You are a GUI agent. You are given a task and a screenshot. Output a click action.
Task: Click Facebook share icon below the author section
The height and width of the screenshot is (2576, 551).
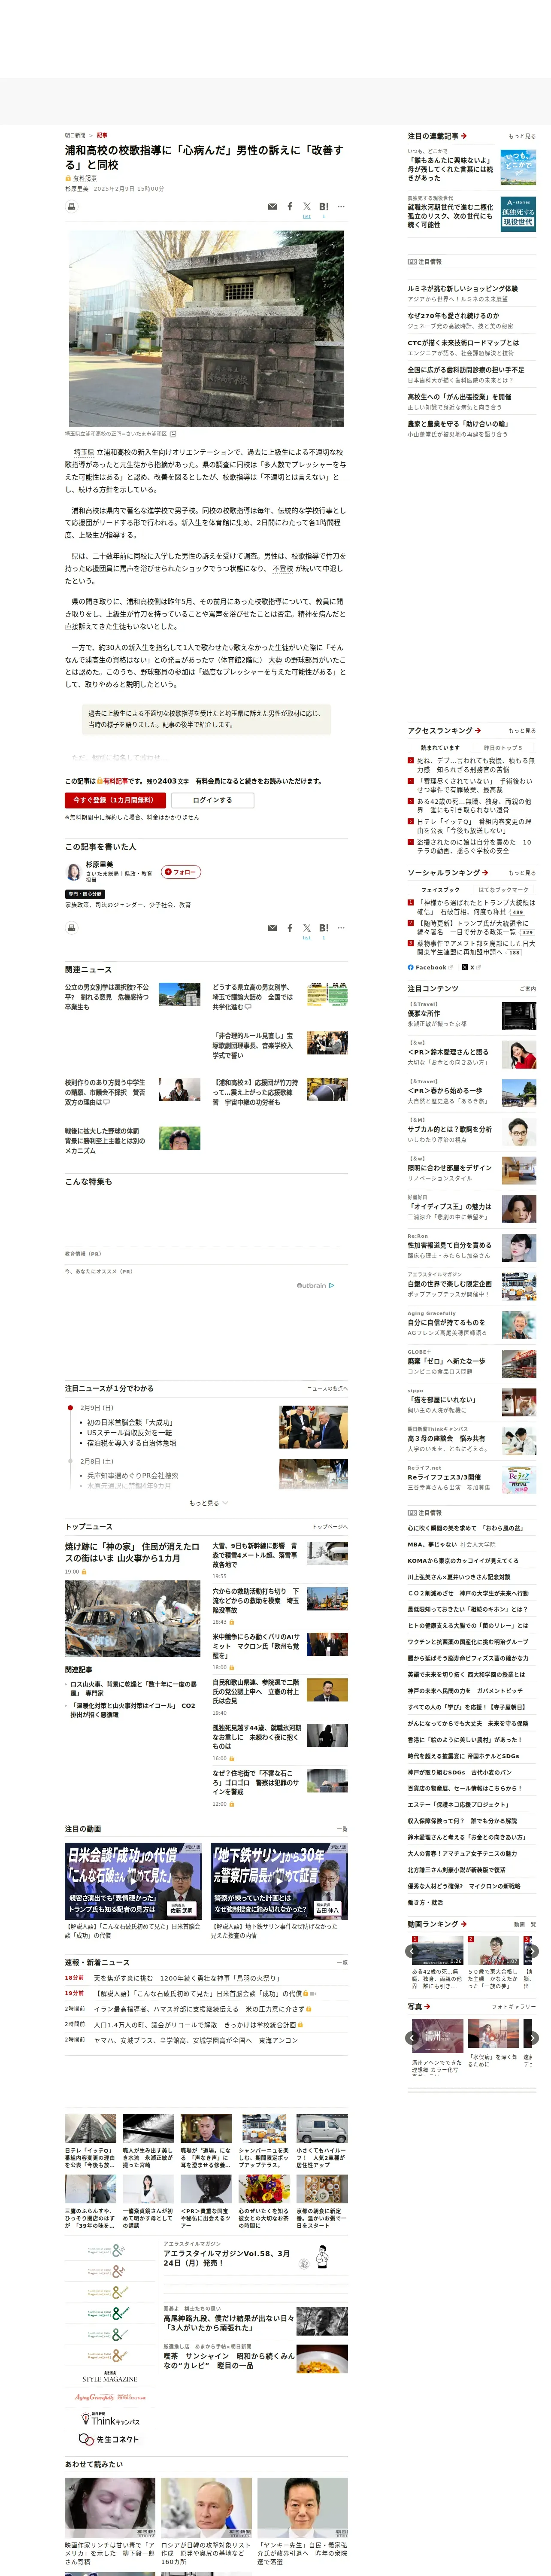coord(290,928)
